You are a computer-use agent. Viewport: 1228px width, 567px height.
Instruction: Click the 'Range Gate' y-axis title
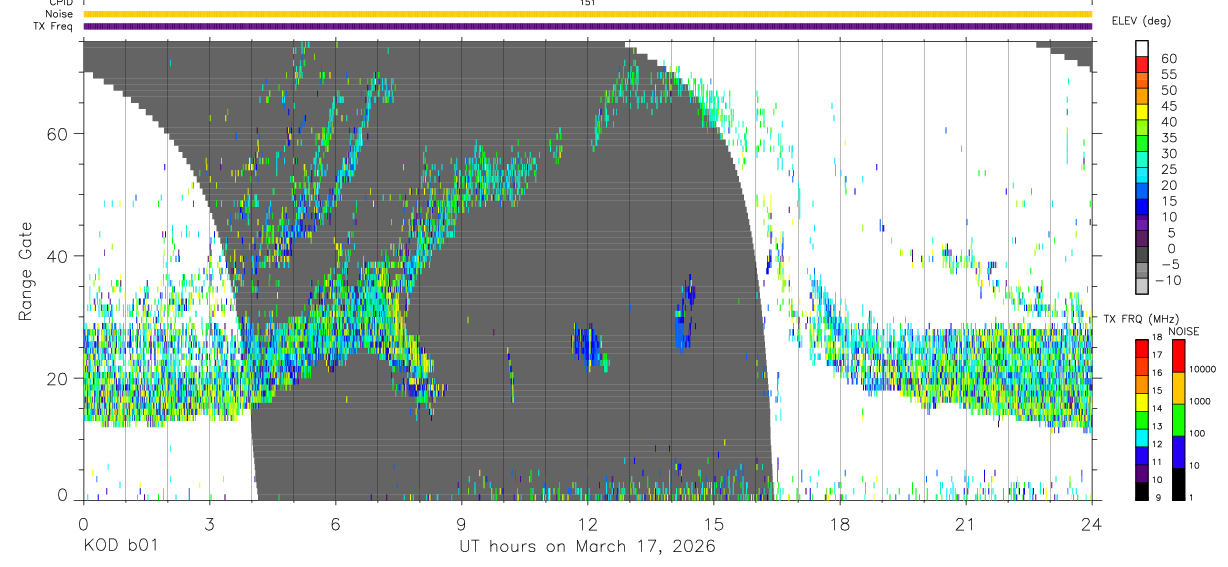[26, 271]
